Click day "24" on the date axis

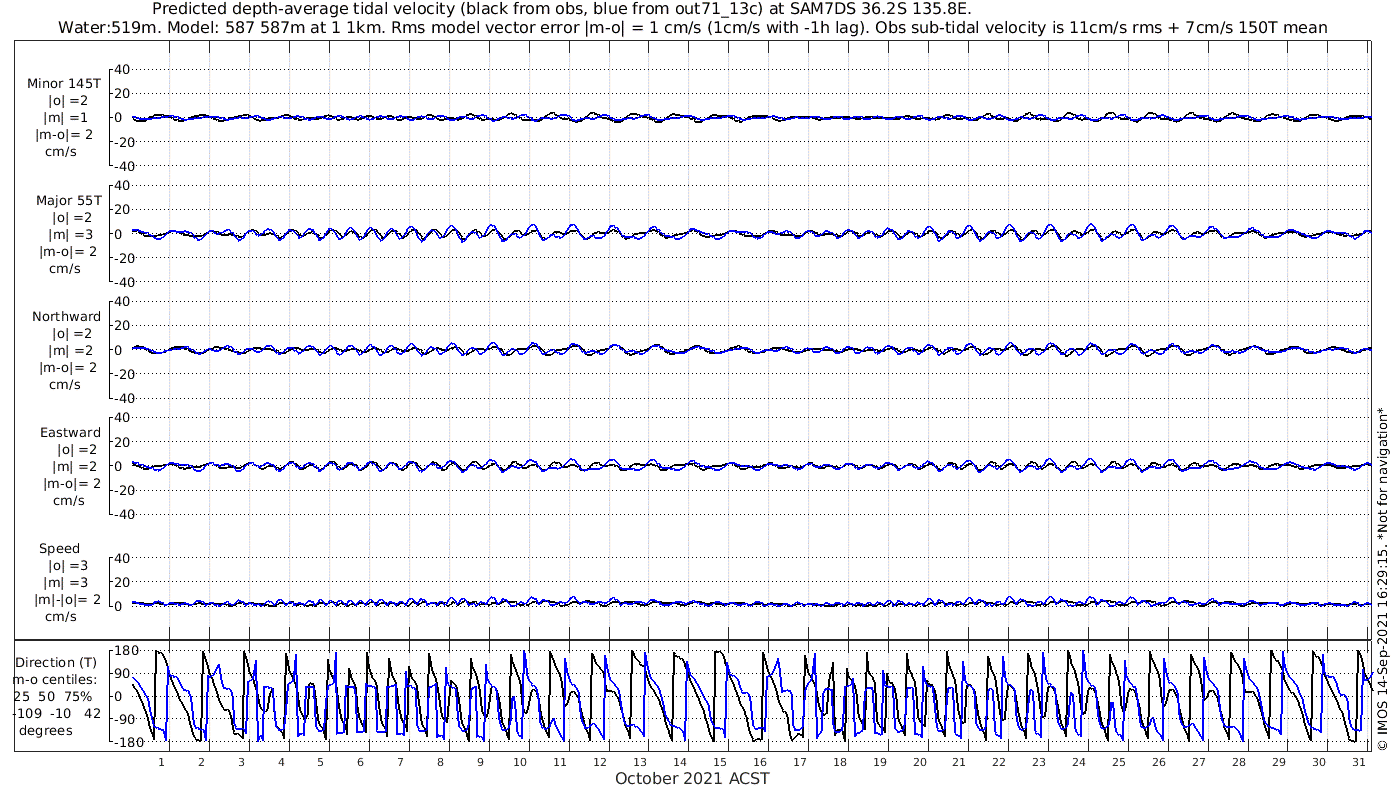1079,762
